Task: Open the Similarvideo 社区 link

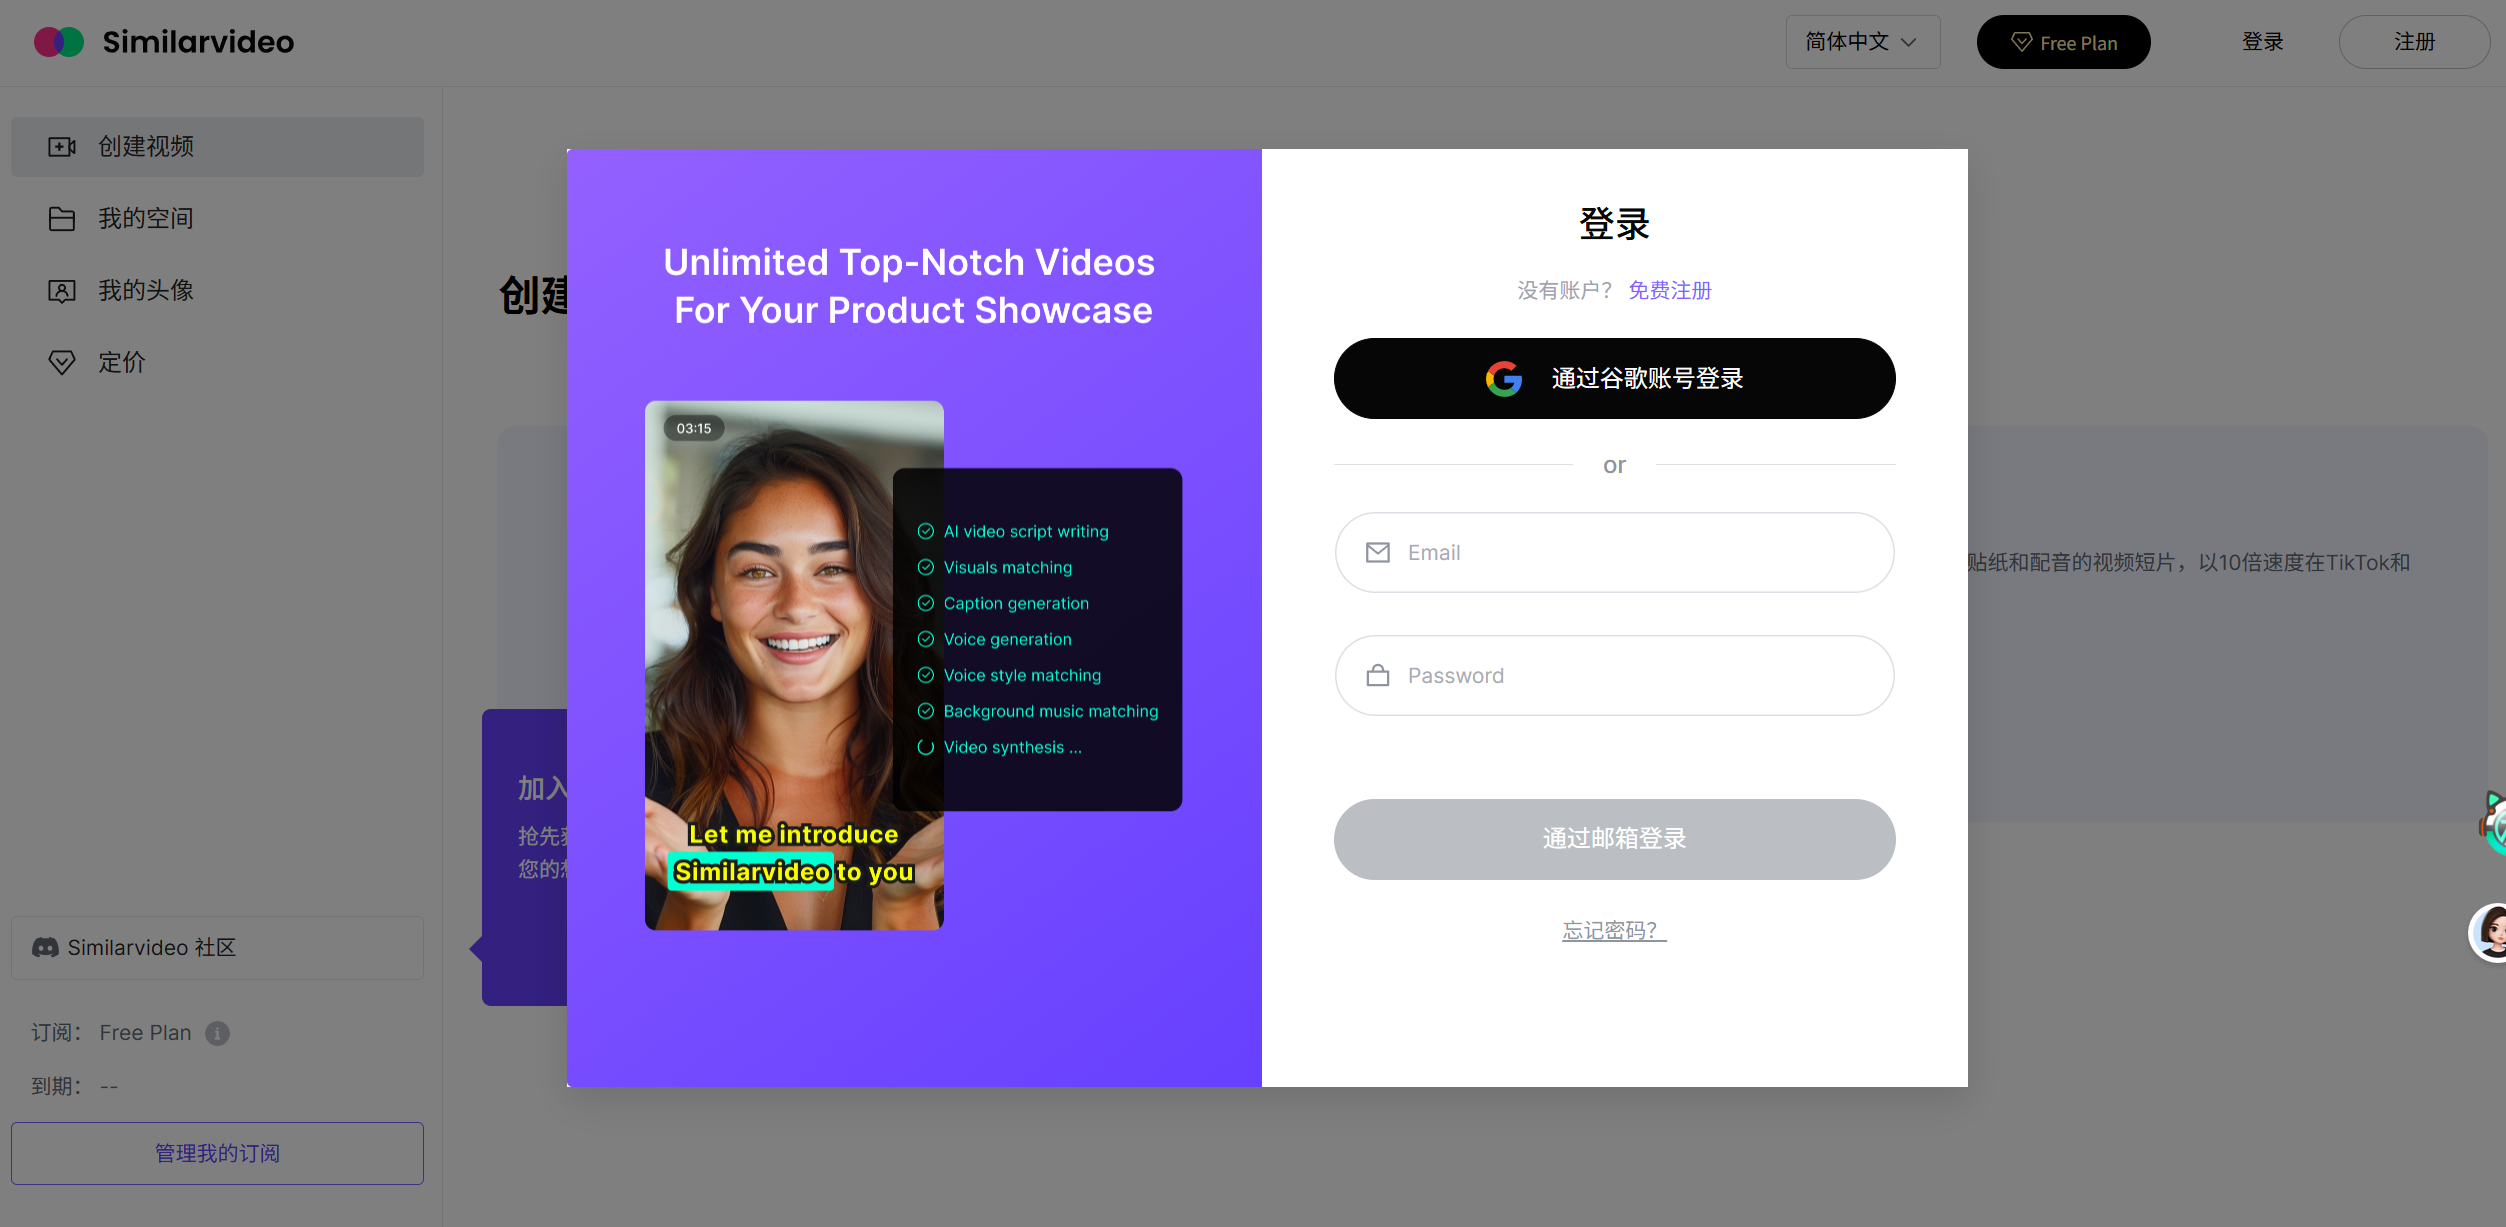Action: point(217,948)
